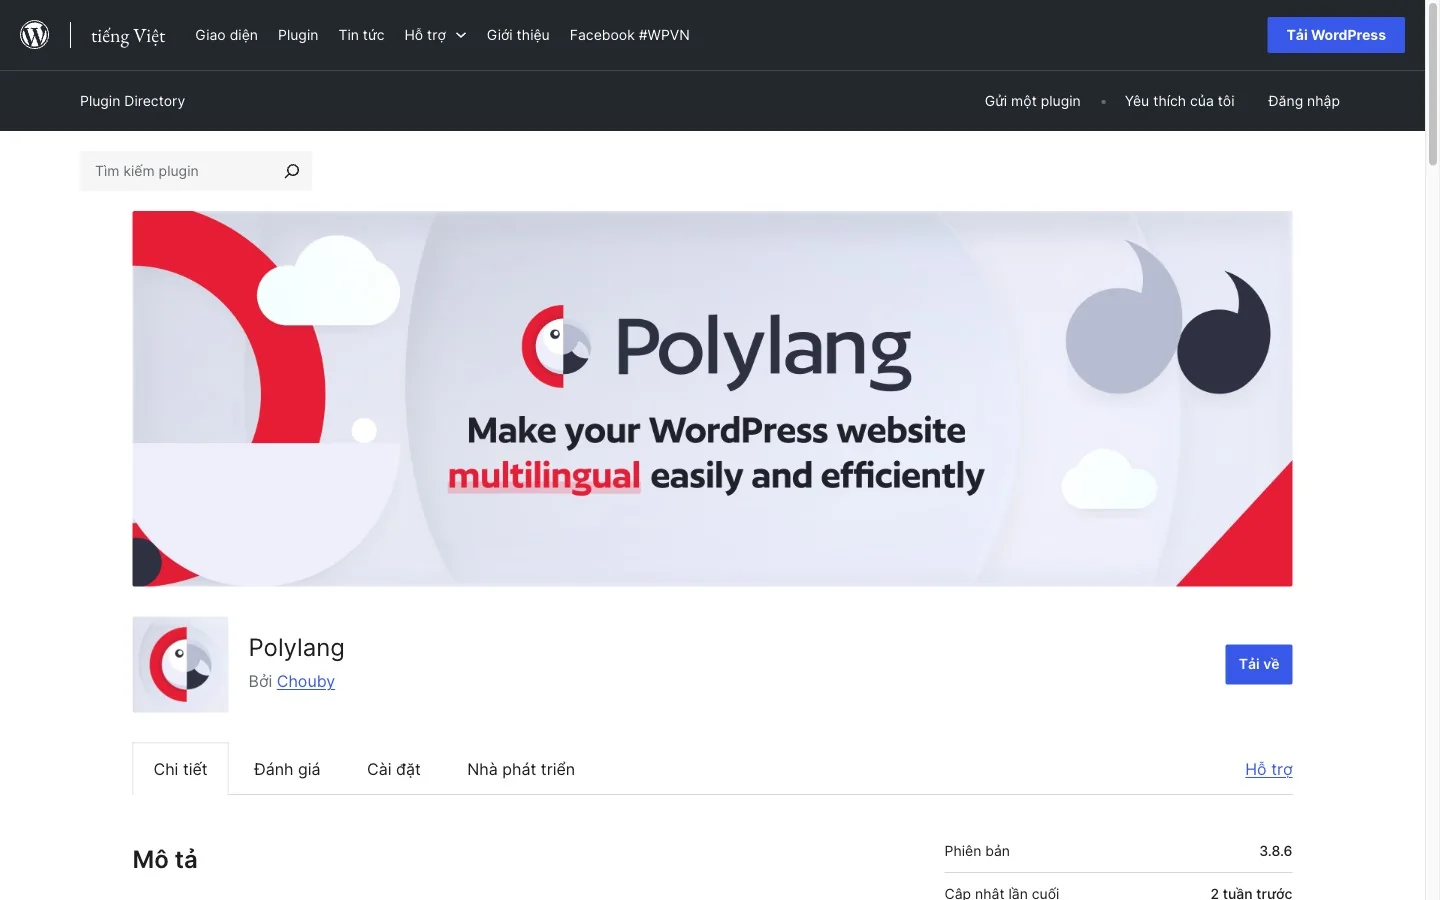
Task: Click the Mô tả heading
Action: tap(165, 859)
